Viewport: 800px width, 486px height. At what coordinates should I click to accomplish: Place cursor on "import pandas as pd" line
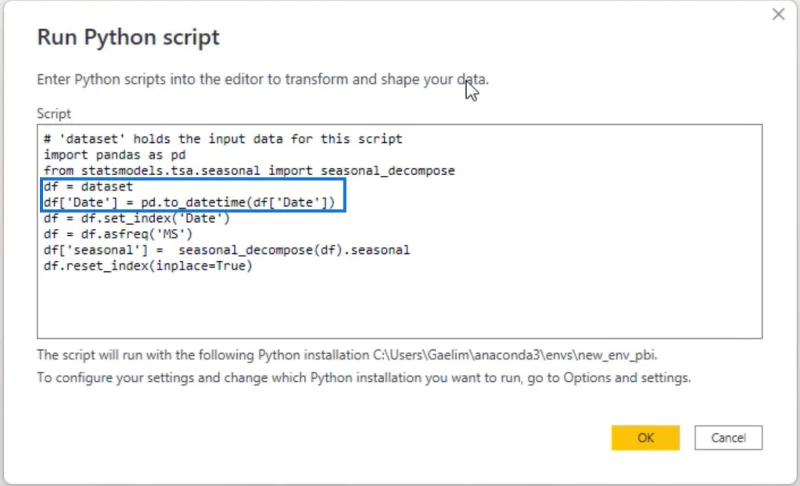coord(114,155)
